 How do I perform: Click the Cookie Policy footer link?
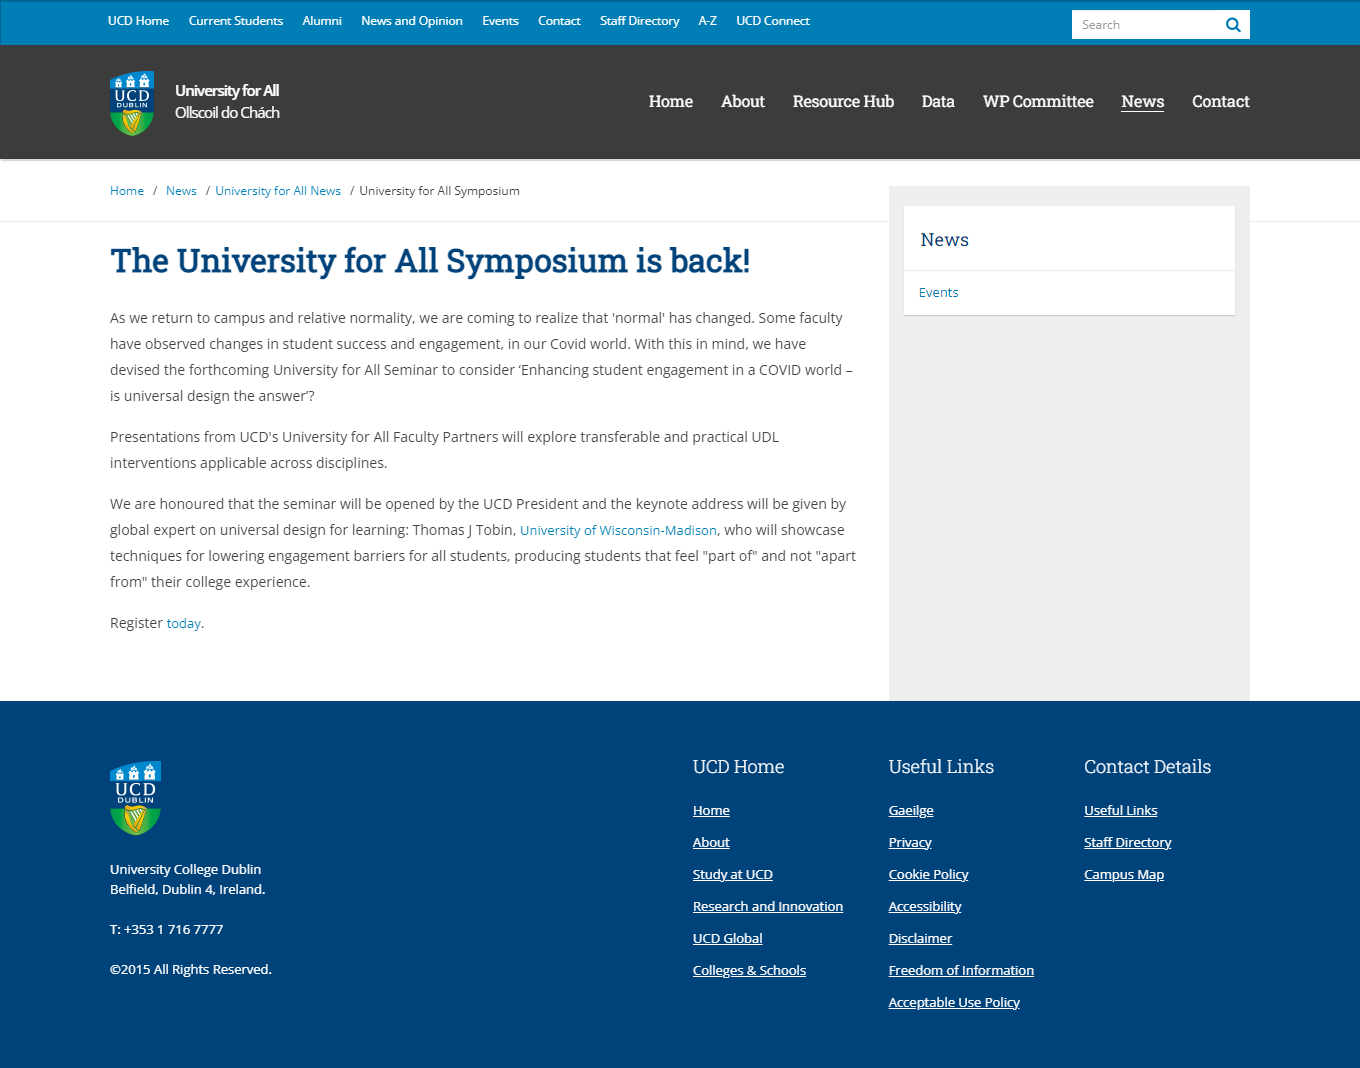[928, 875]
